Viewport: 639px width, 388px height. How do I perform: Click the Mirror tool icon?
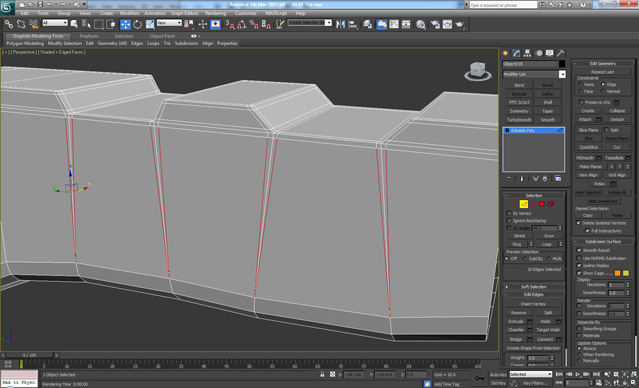click(x=340, y=24)
